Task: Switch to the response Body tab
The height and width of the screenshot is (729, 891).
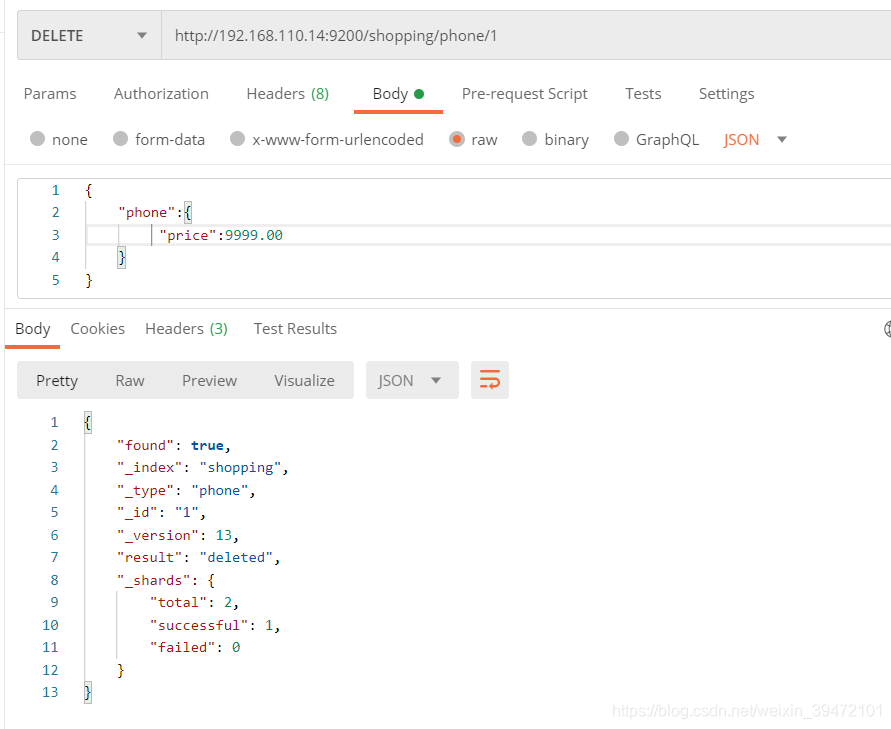Action: coord(32,329)
